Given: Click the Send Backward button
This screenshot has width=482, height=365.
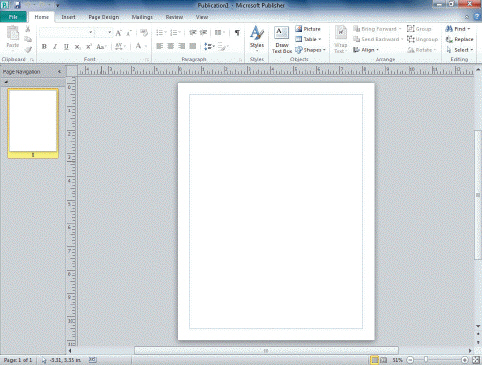Looking at the screenshot, I should click(x=378, y=39).
